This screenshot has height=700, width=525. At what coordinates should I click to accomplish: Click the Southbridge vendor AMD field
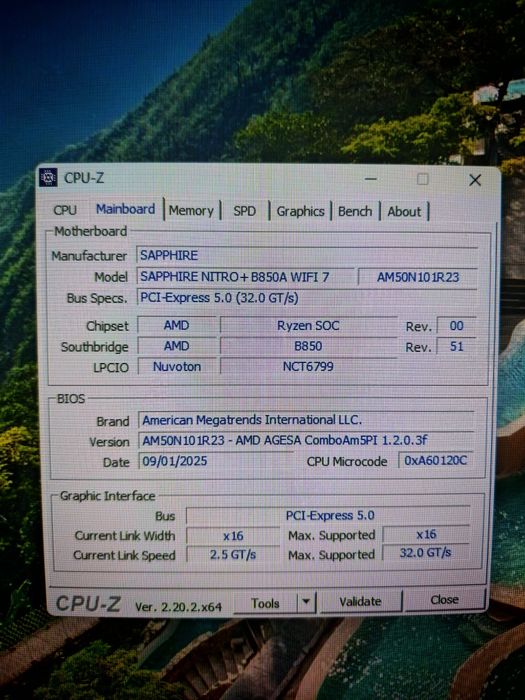[177, 346]
